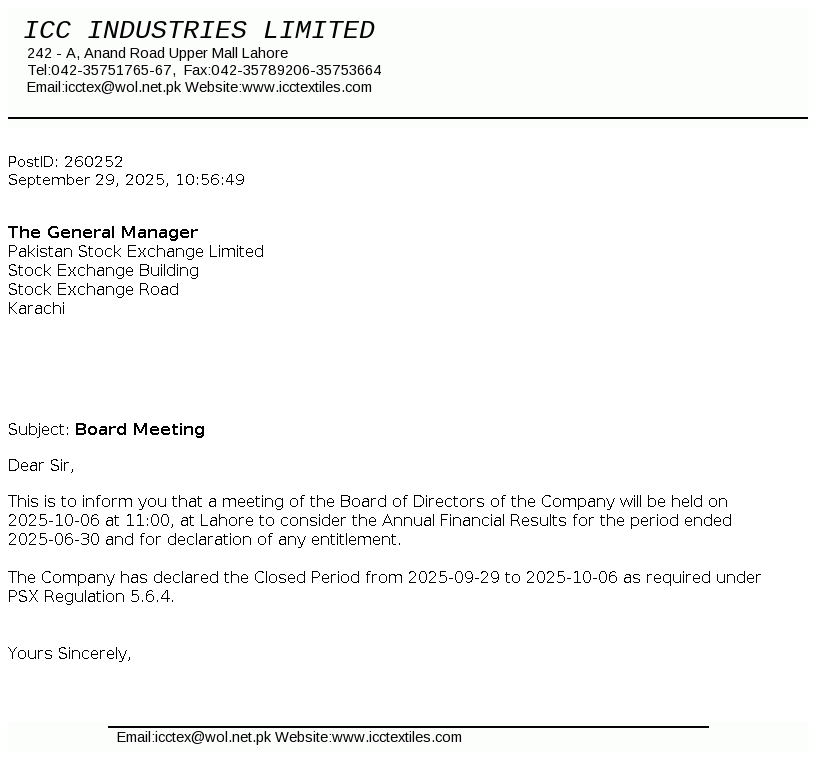Click the PostID 260252 line
Image resolution: width=817 pixels, height=760 pixels.
pos(66,161)
